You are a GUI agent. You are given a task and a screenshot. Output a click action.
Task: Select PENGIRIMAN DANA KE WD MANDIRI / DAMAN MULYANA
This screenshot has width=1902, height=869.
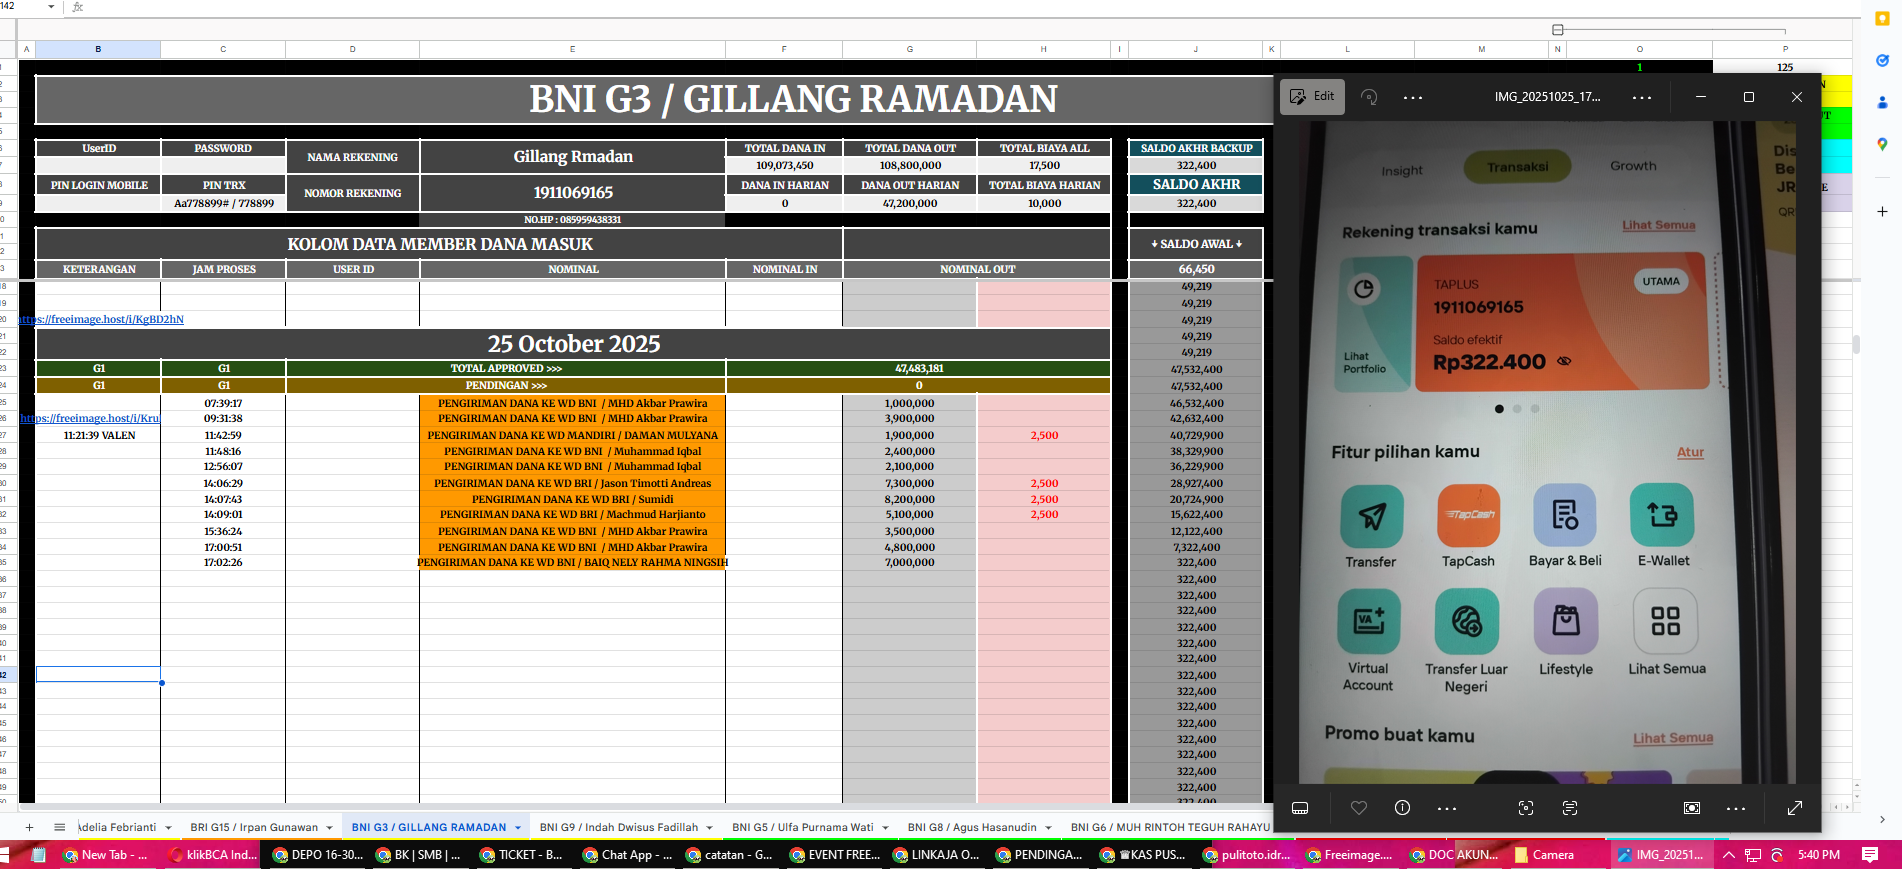573,435
